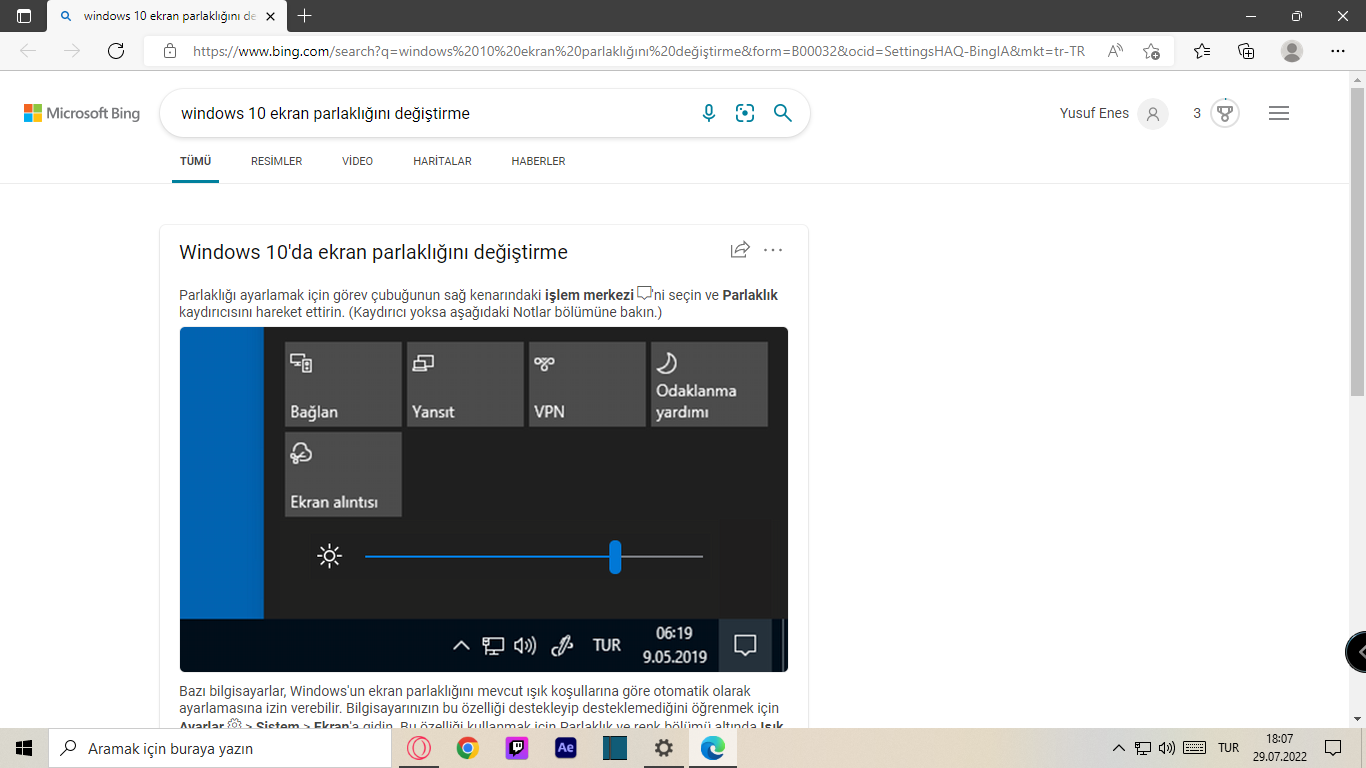
Task: View site information lock icon
Action: (170, 51)
